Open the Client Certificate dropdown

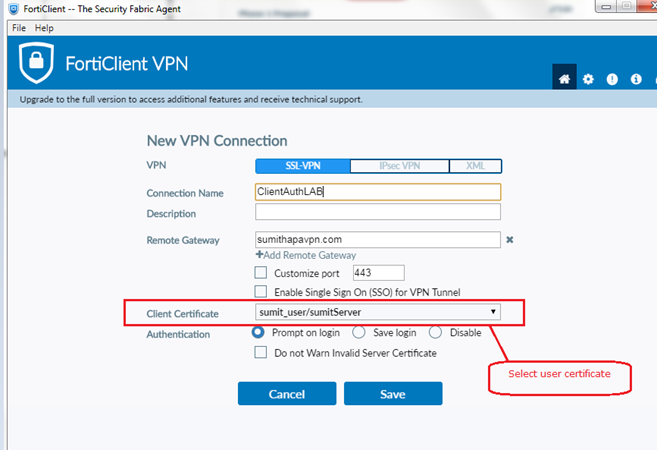pos(378,312)
